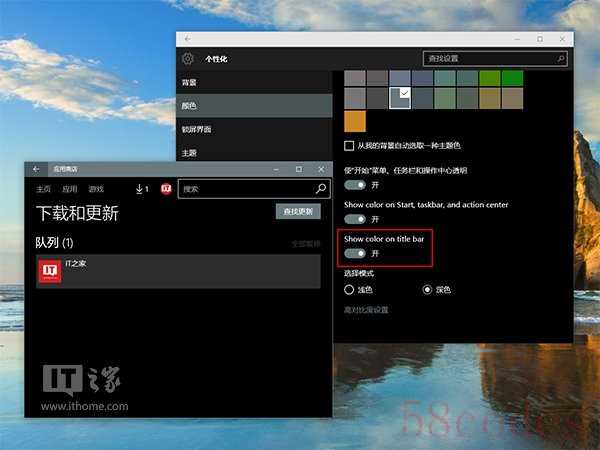Select the 深色 dark mode radio button
Screen dimensions: 600x450
pyautogui.click(x=427, y=290)
